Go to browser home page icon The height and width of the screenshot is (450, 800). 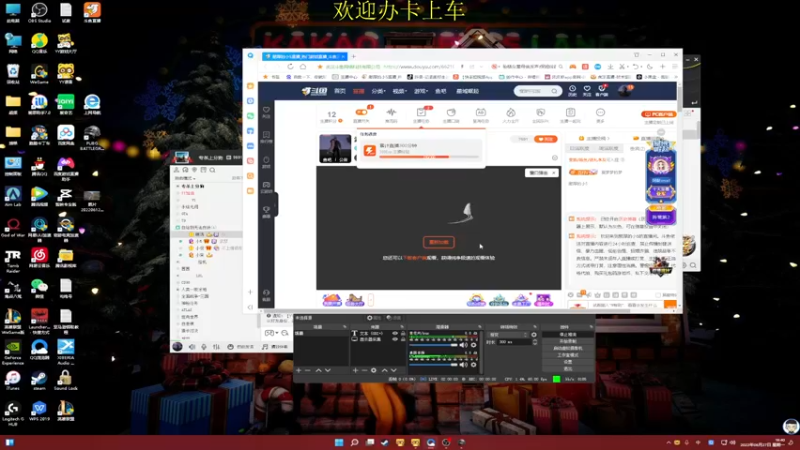303,67
